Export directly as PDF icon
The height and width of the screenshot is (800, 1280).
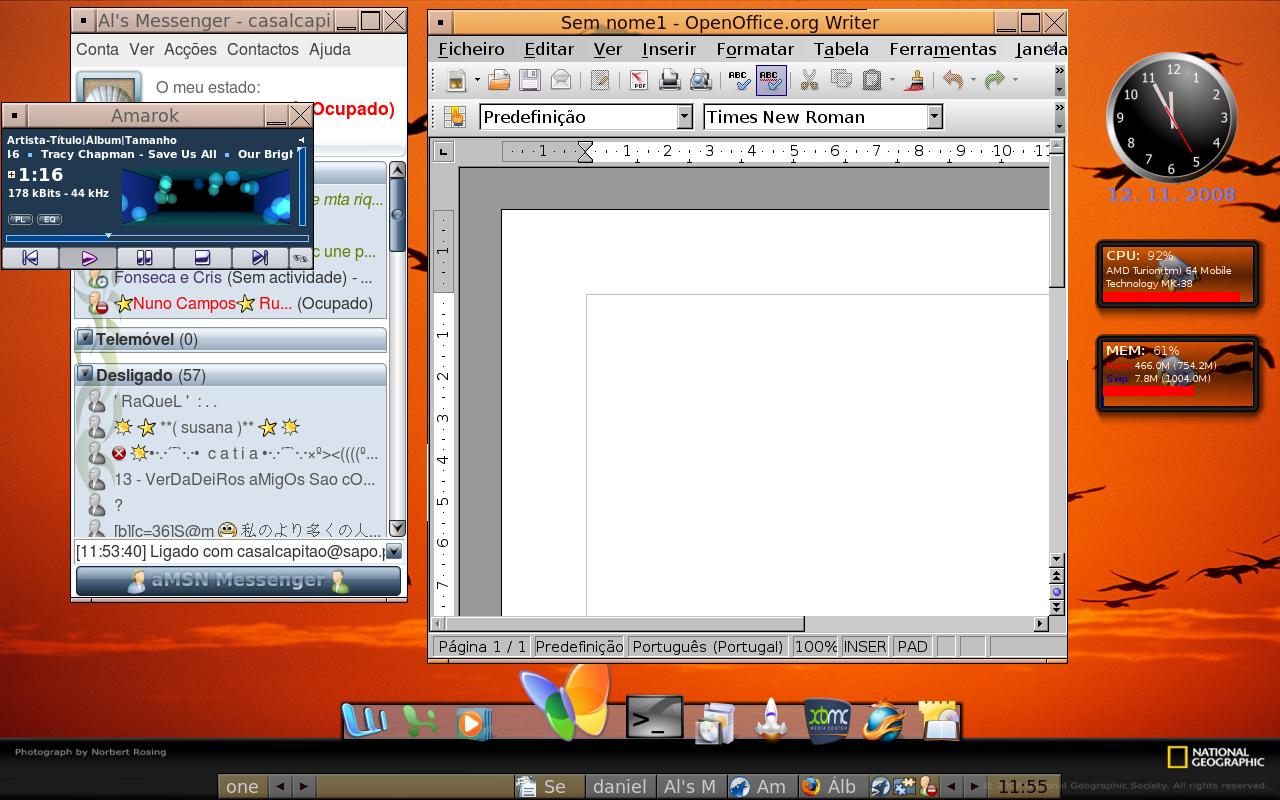click(638, 80)
